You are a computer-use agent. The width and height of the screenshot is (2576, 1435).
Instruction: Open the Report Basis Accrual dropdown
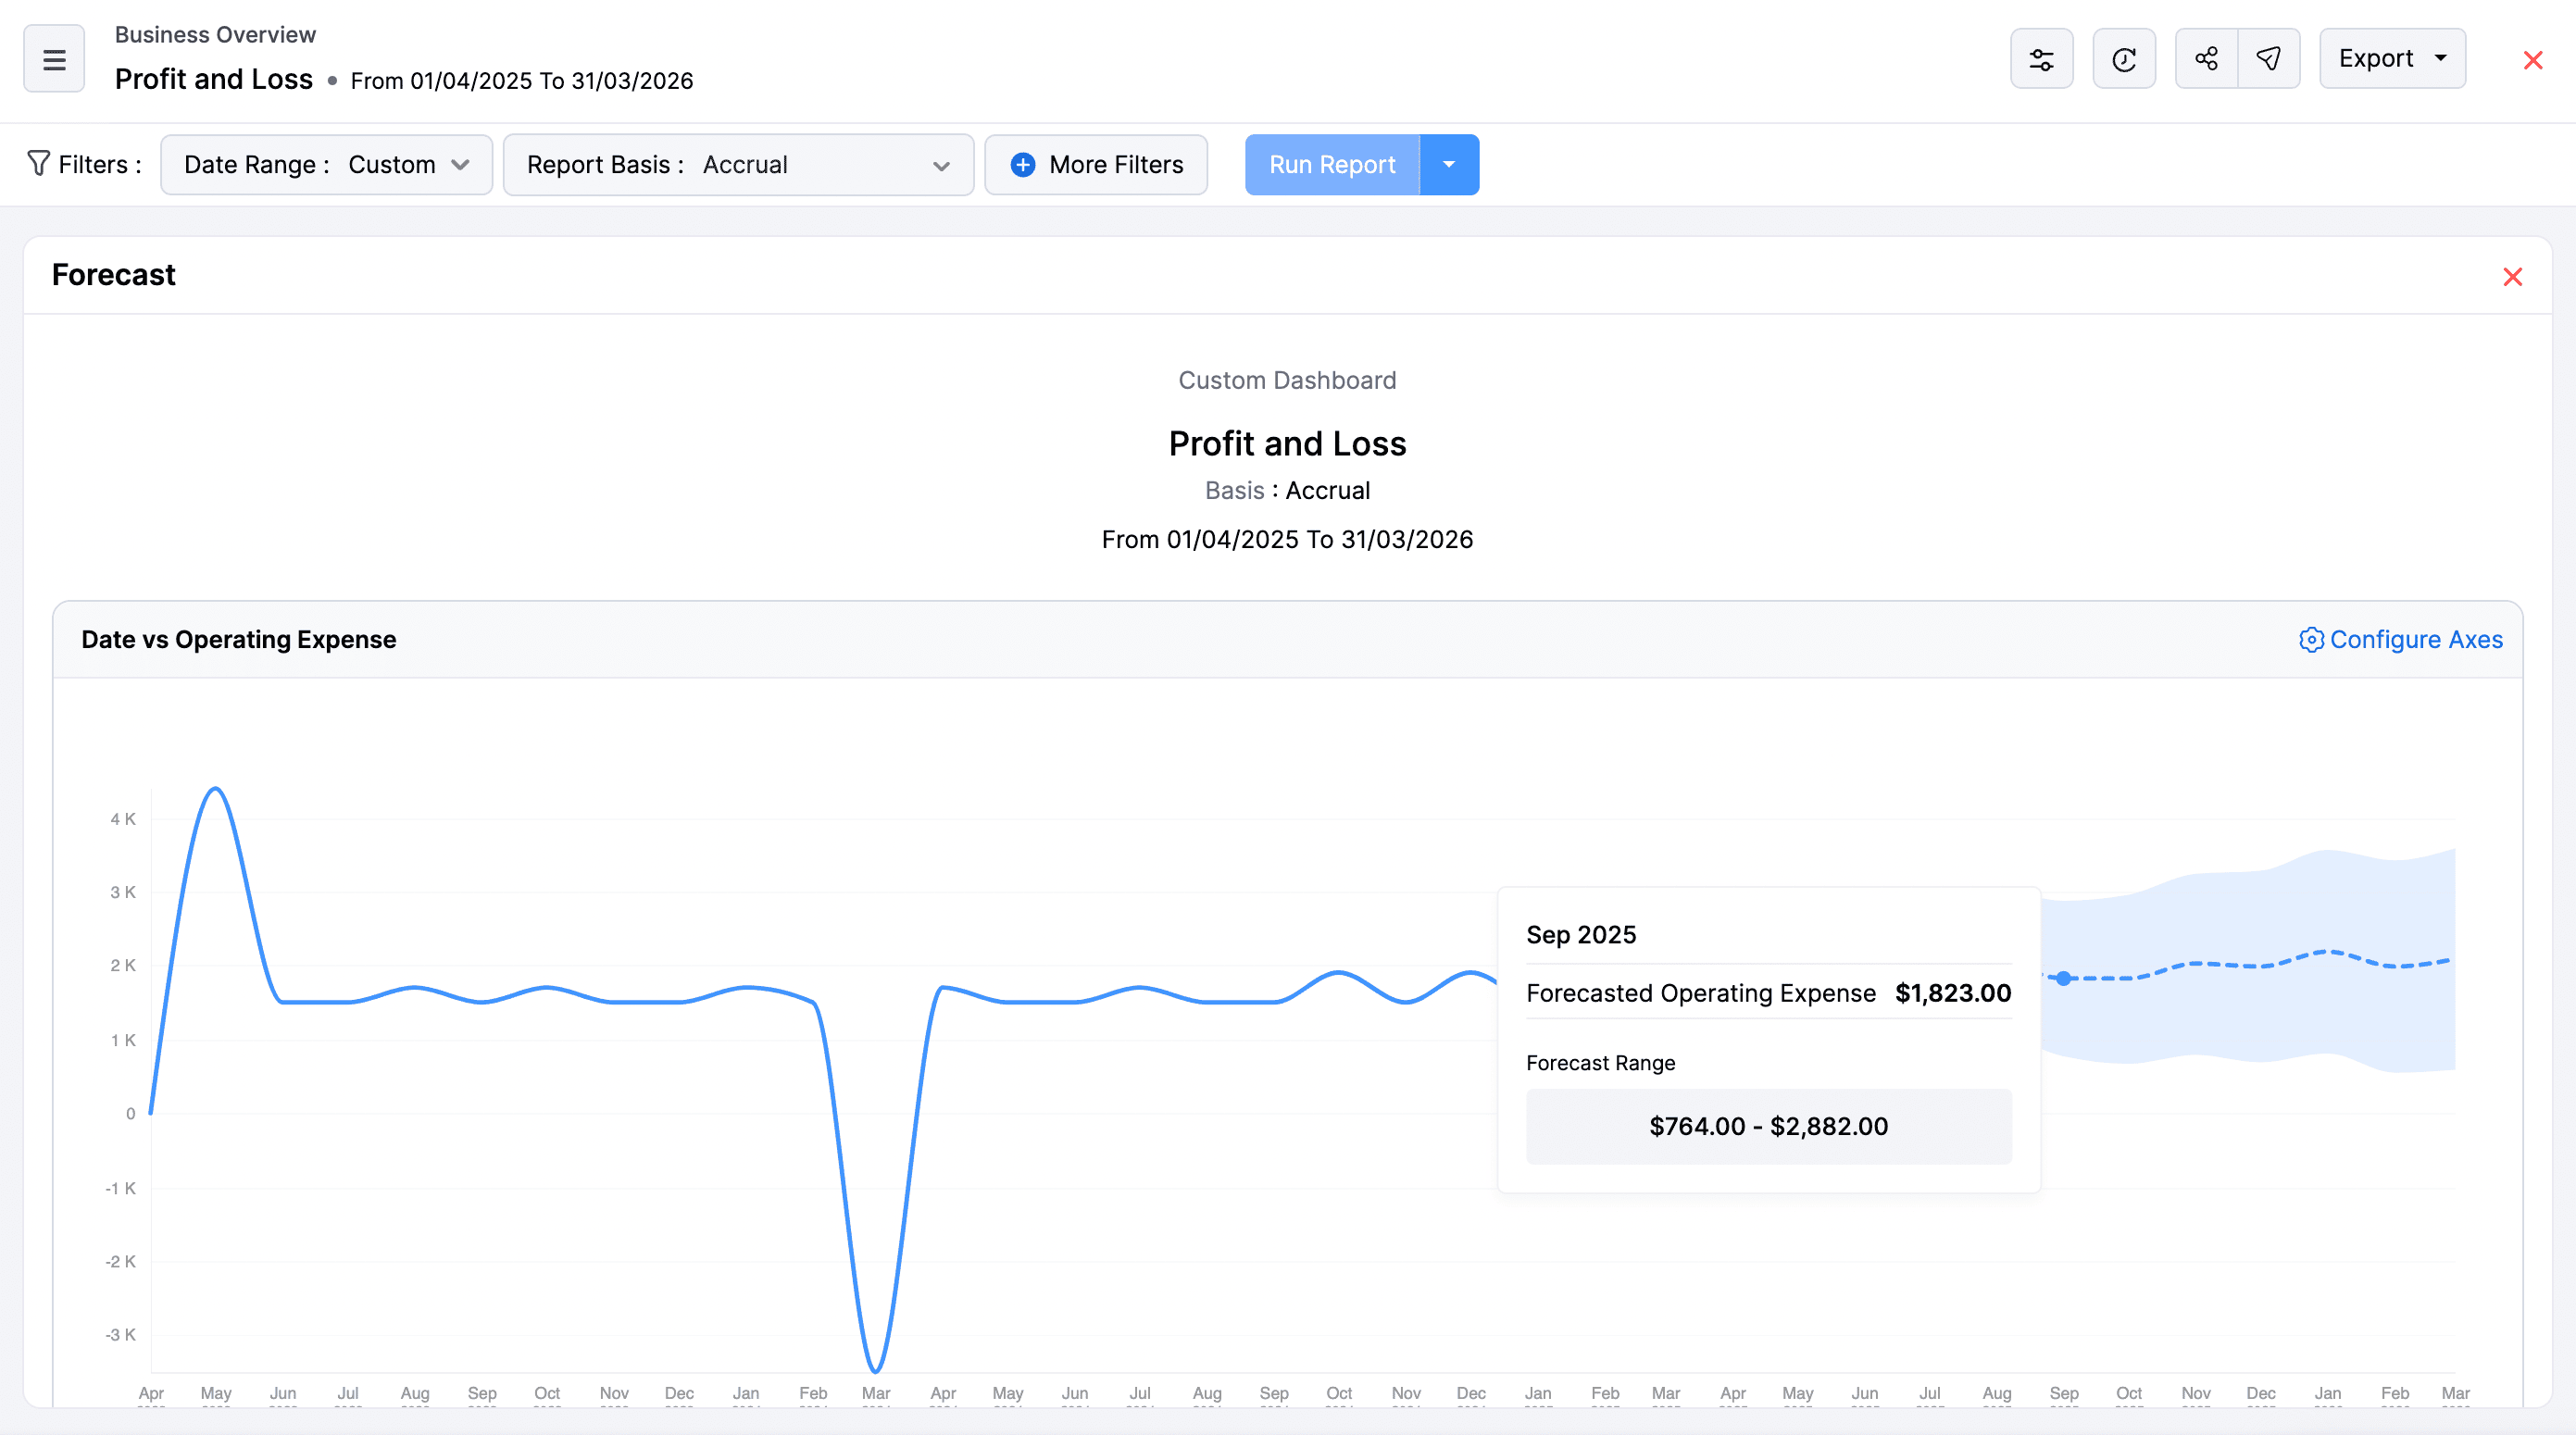(x=738, y=164)
